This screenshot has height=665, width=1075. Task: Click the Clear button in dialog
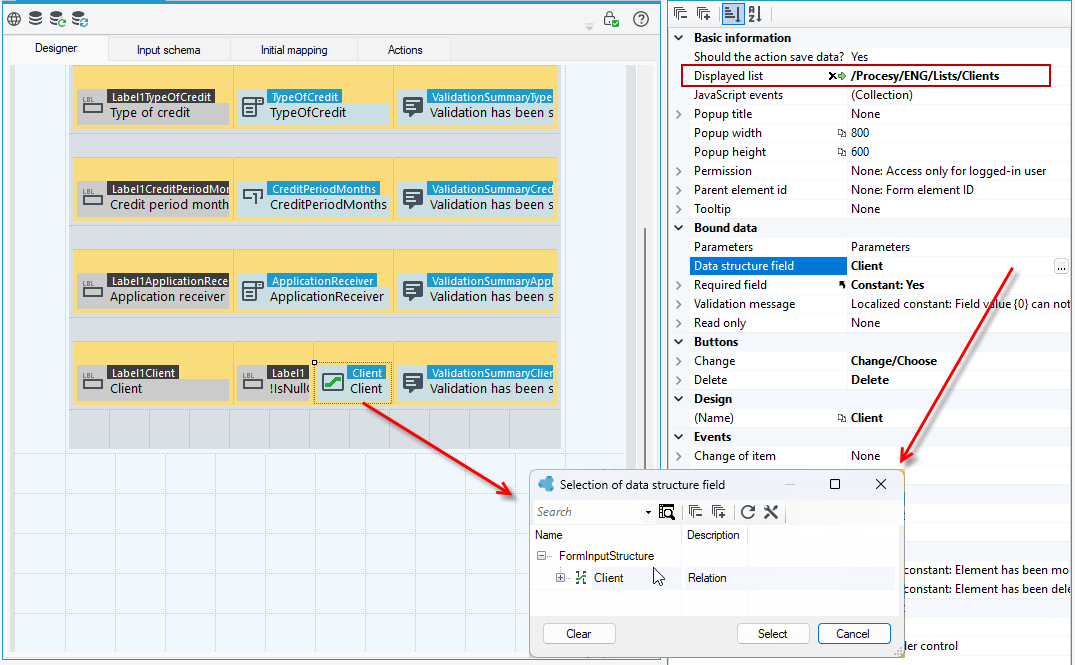(x=579, y=633)
